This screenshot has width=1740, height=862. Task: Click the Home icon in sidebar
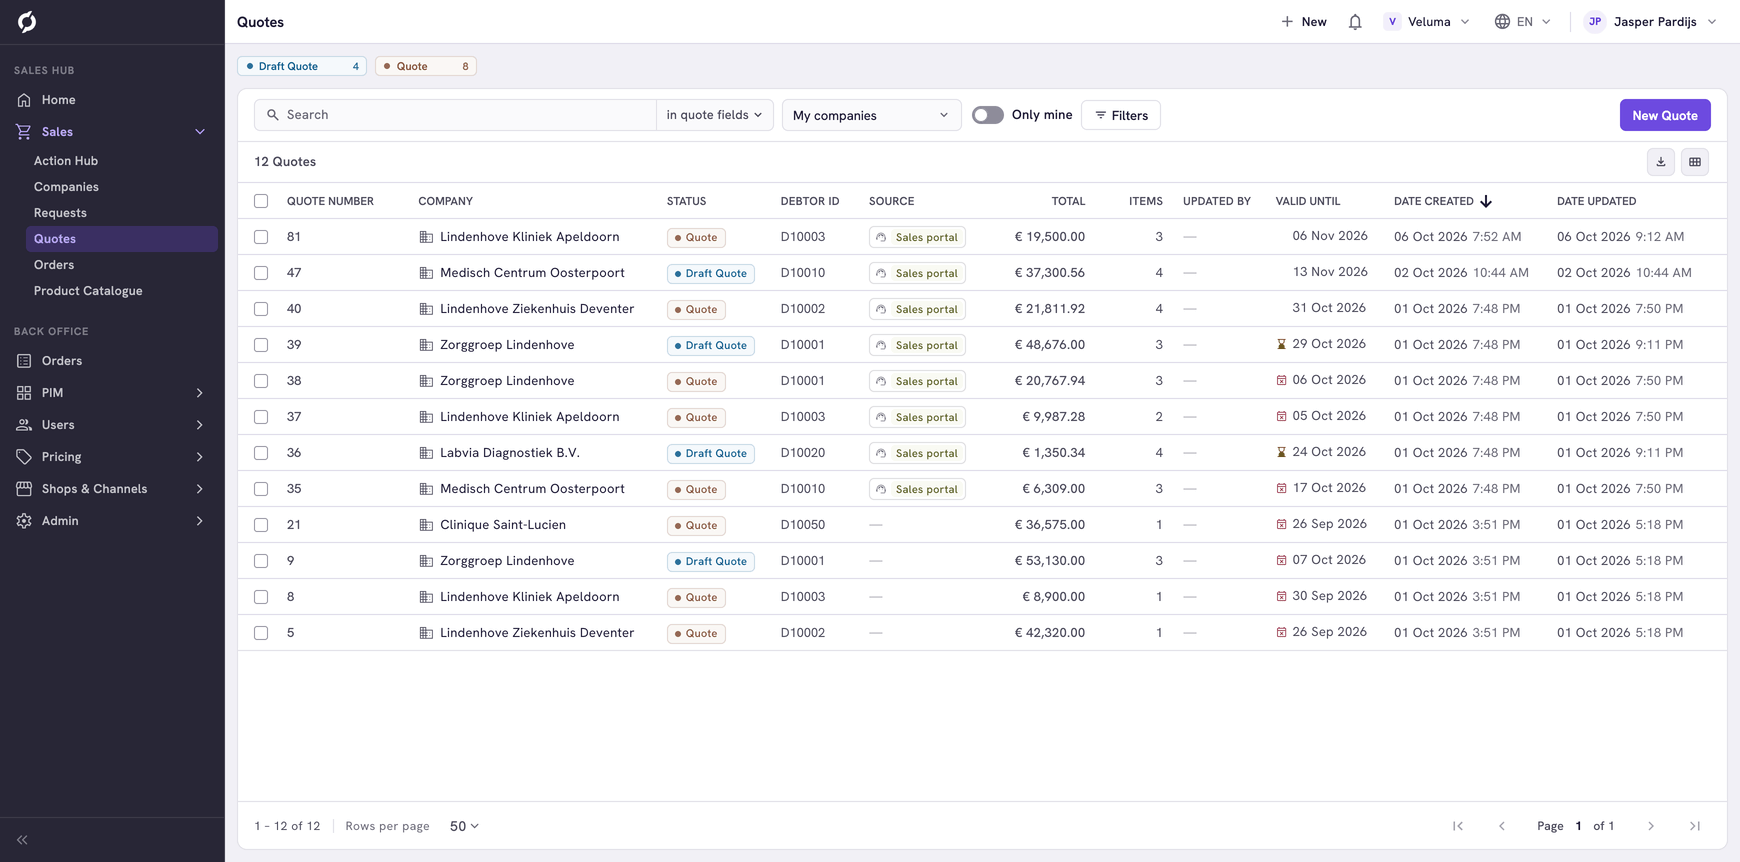click(24, 100)
